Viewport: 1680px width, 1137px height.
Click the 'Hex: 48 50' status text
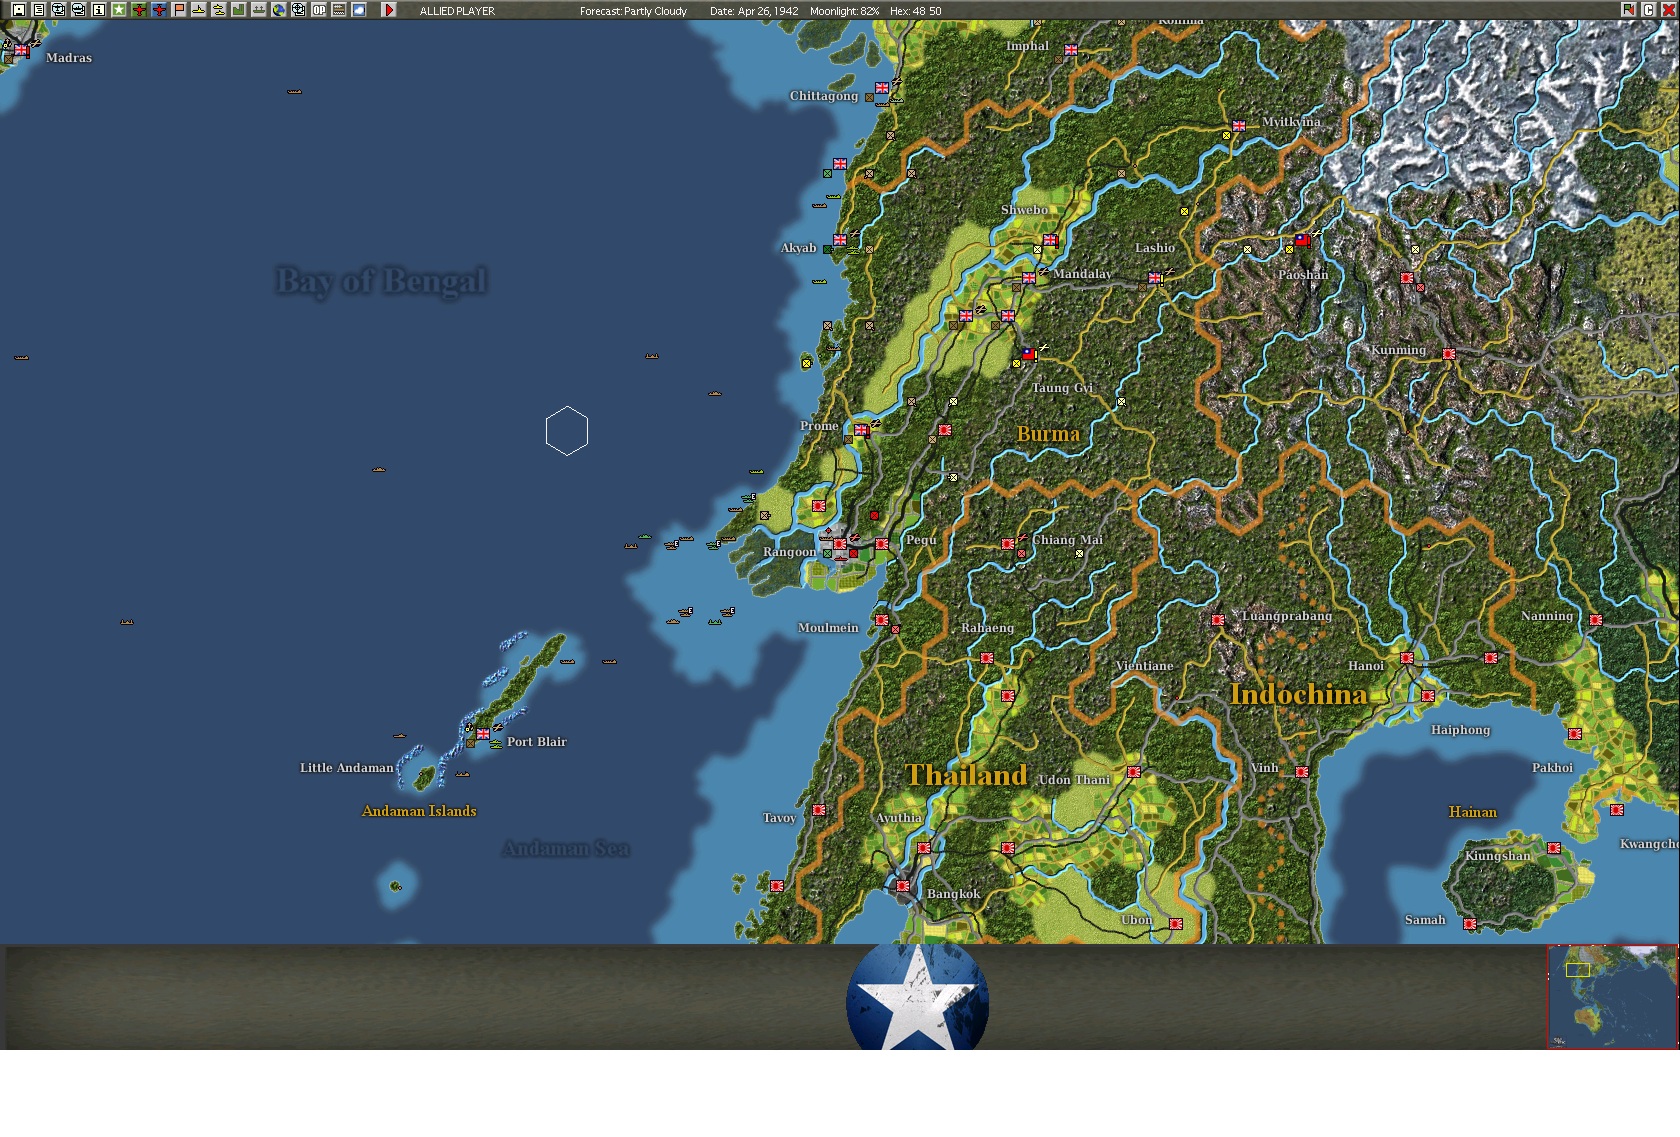coord(915,11)
